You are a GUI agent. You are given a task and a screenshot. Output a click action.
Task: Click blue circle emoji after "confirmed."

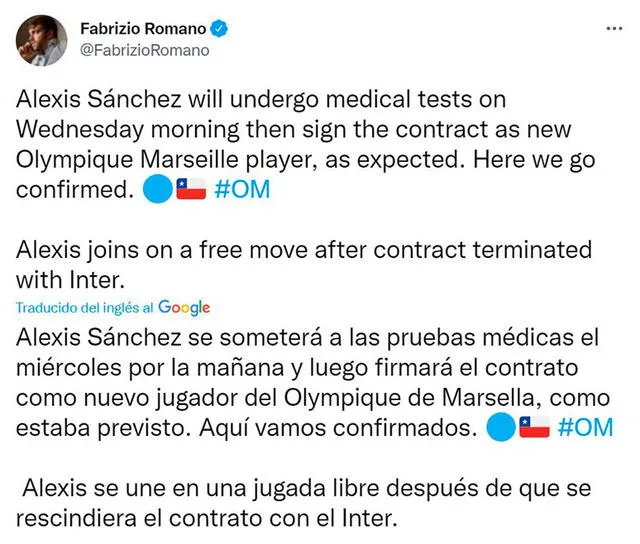(x=158, y=189)
